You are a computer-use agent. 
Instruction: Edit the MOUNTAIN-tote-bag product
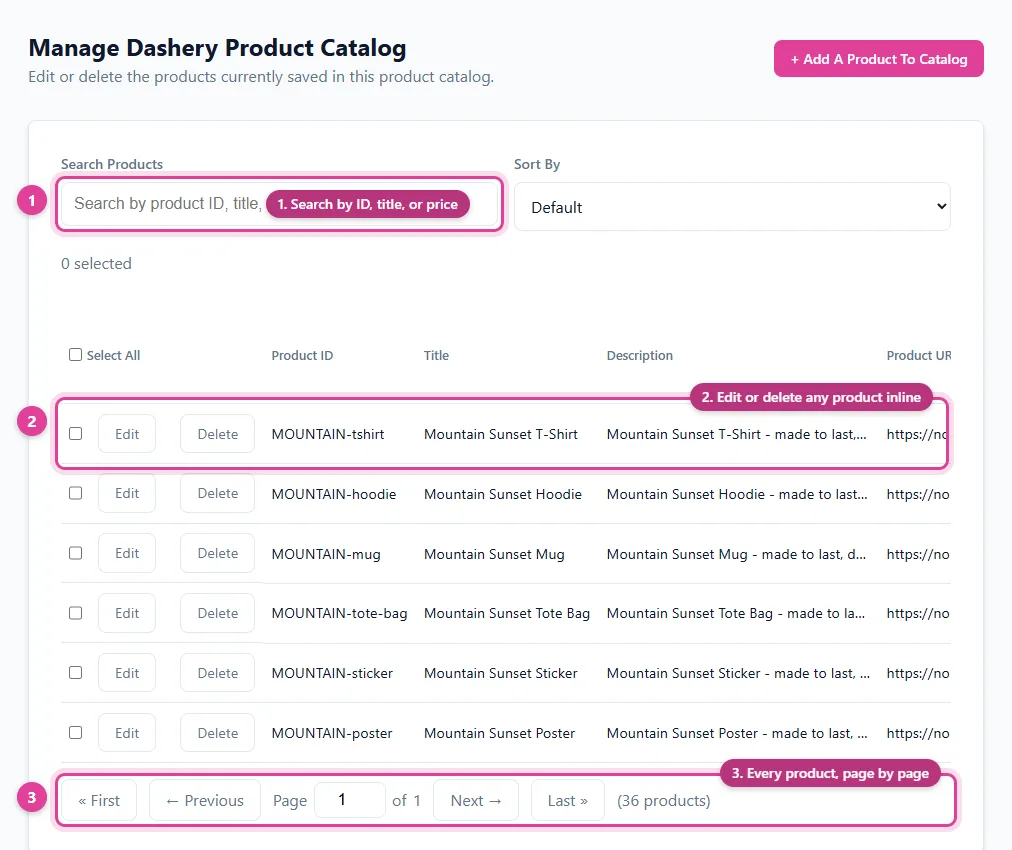(127, 613)
